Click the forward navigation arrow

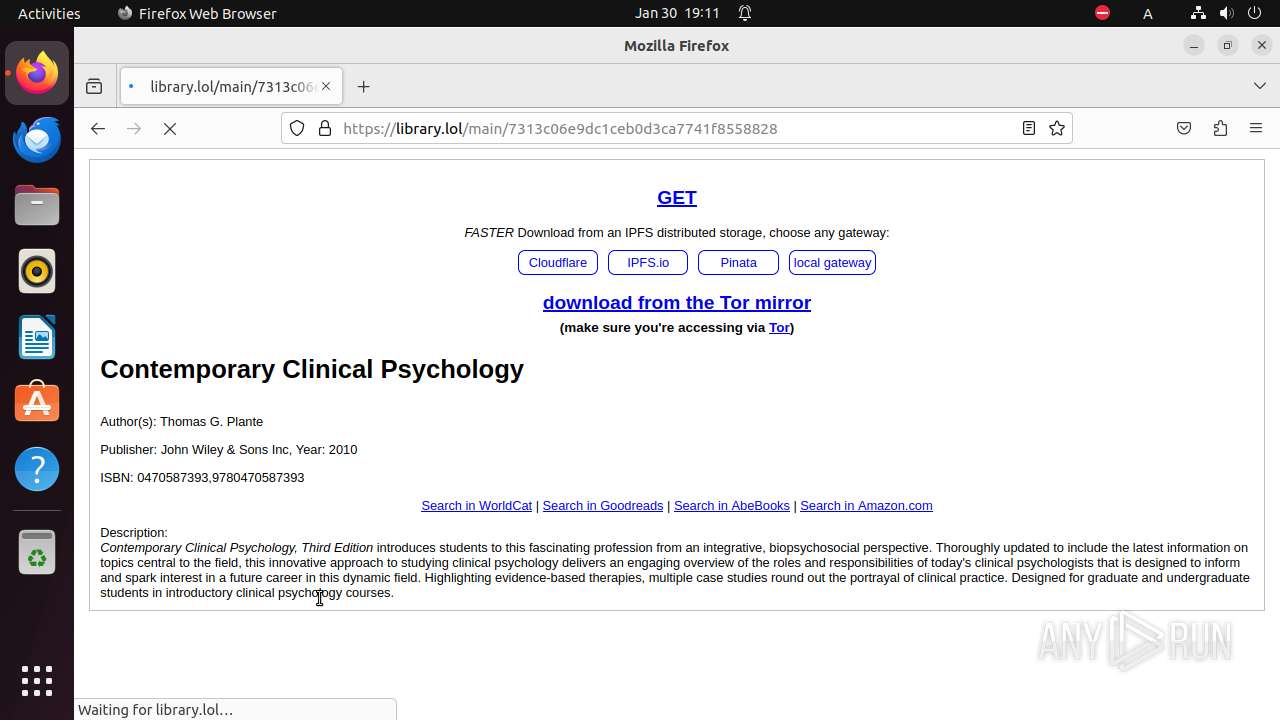(134, 129)
